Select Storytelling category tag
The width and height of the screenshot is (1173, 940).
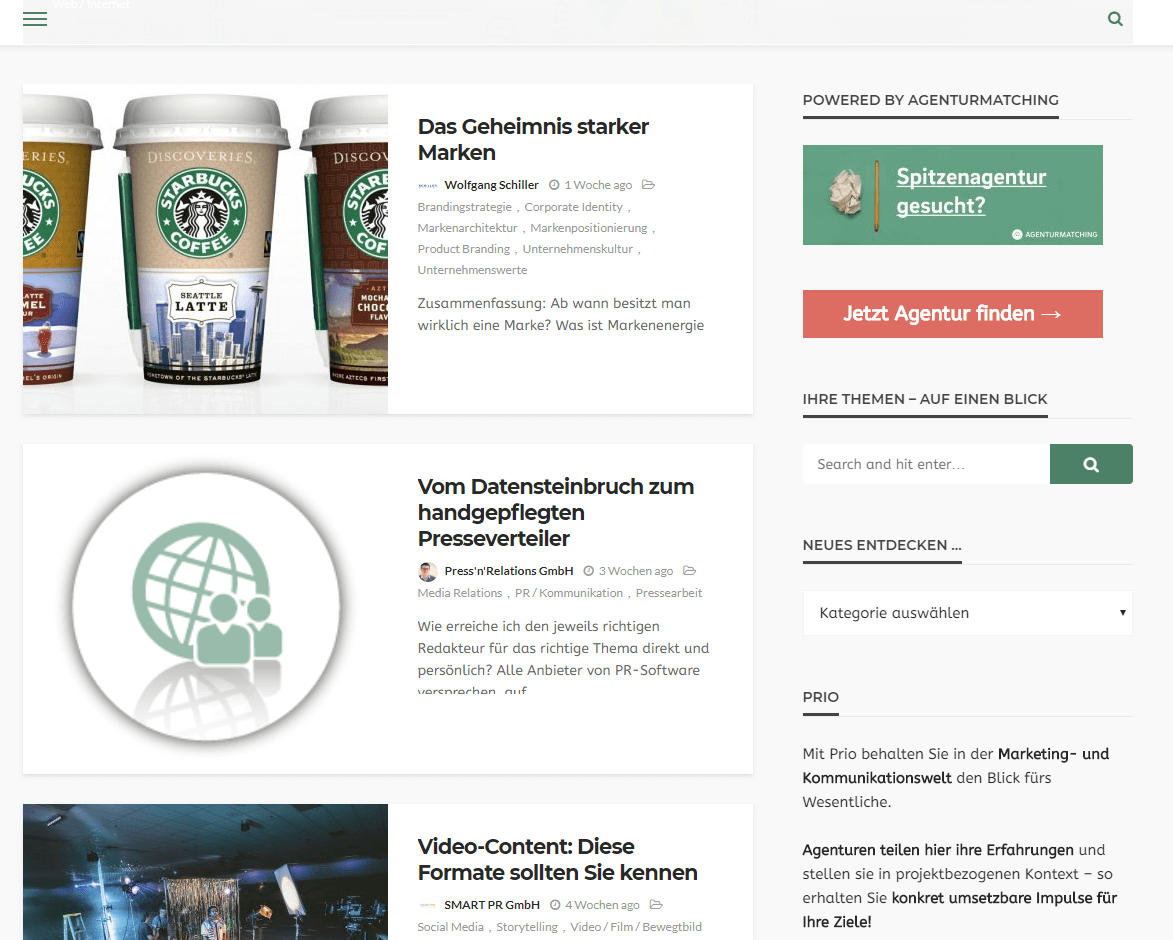pos(527,927)
